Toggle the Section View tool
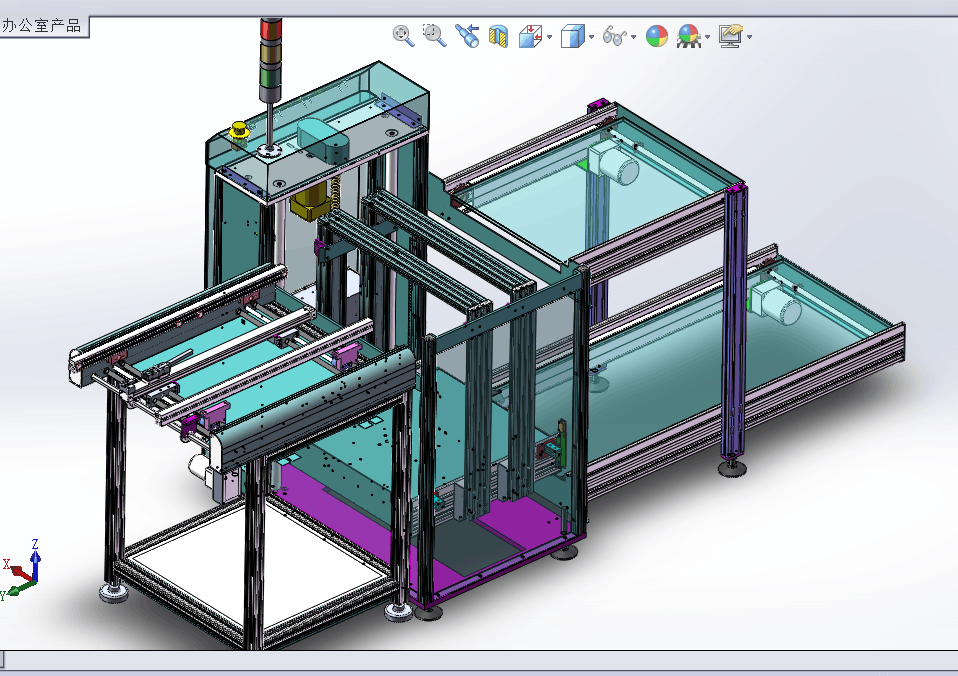Screen dimensions: 958x676 [499, 36]
